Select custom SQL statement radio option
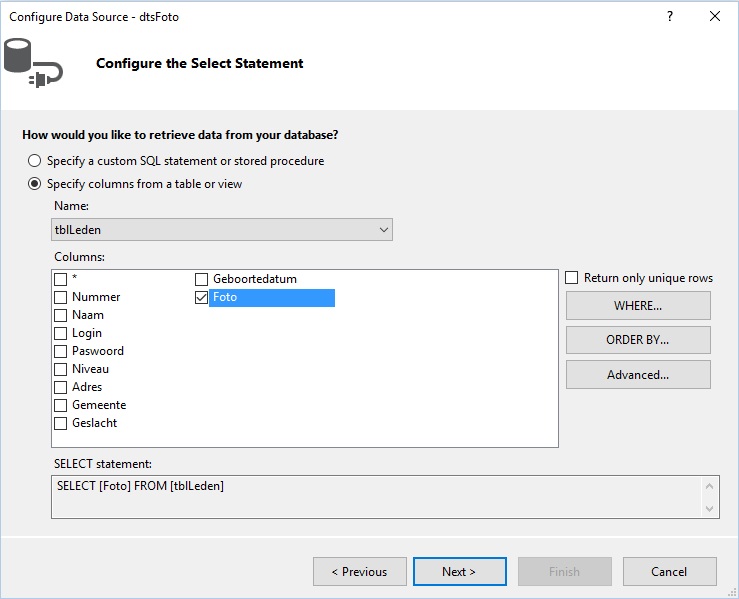 (x=34, y=161)
